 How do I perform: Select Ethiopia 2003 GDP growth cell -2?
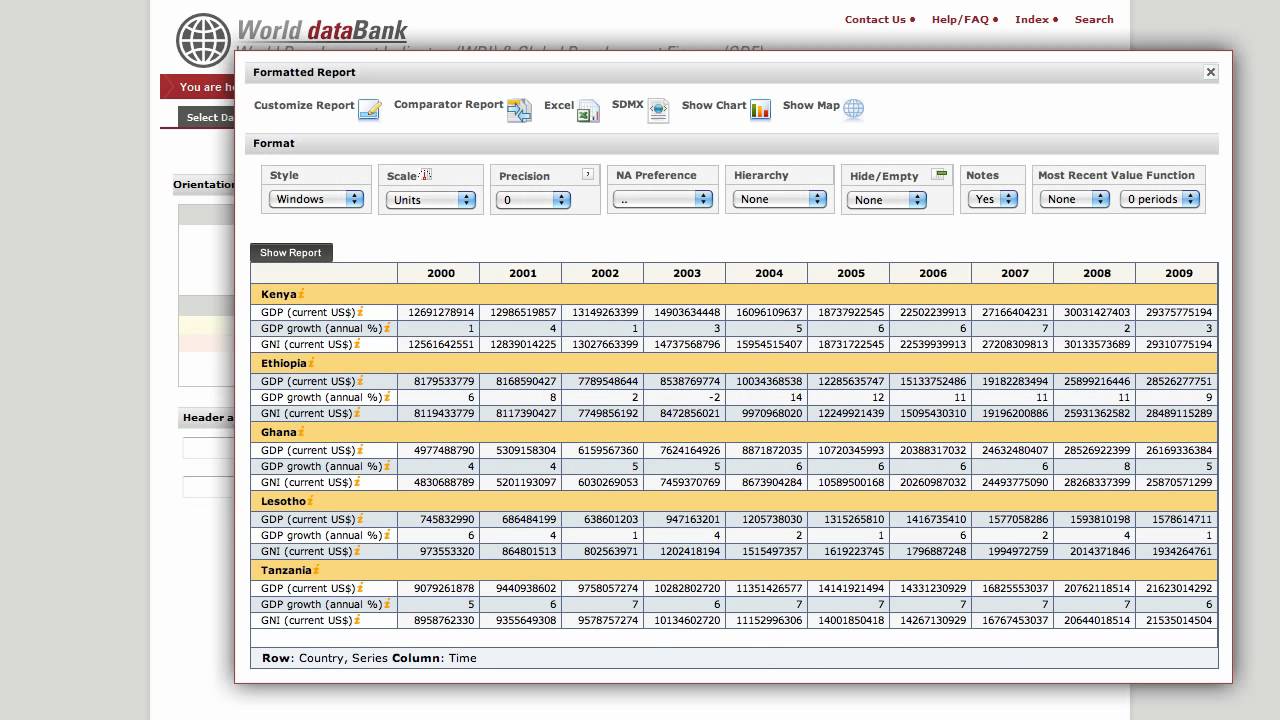click(685, 397)
